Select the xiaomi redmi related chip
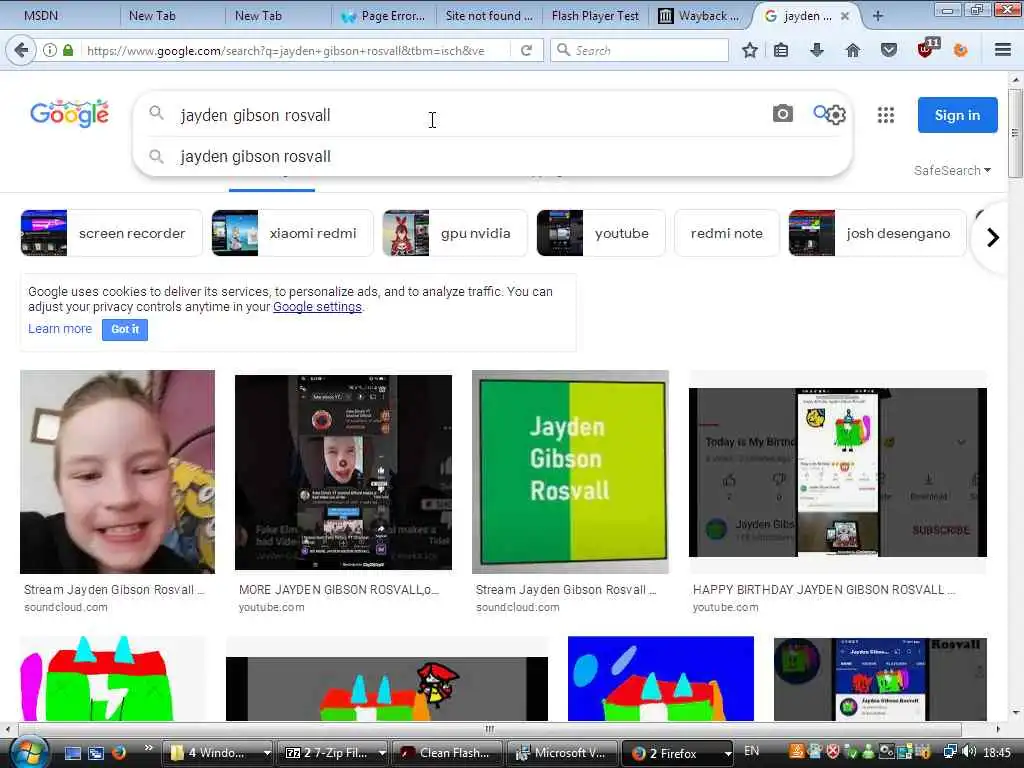The width and height of the screenshot is (1024, 768). (293, 233)
